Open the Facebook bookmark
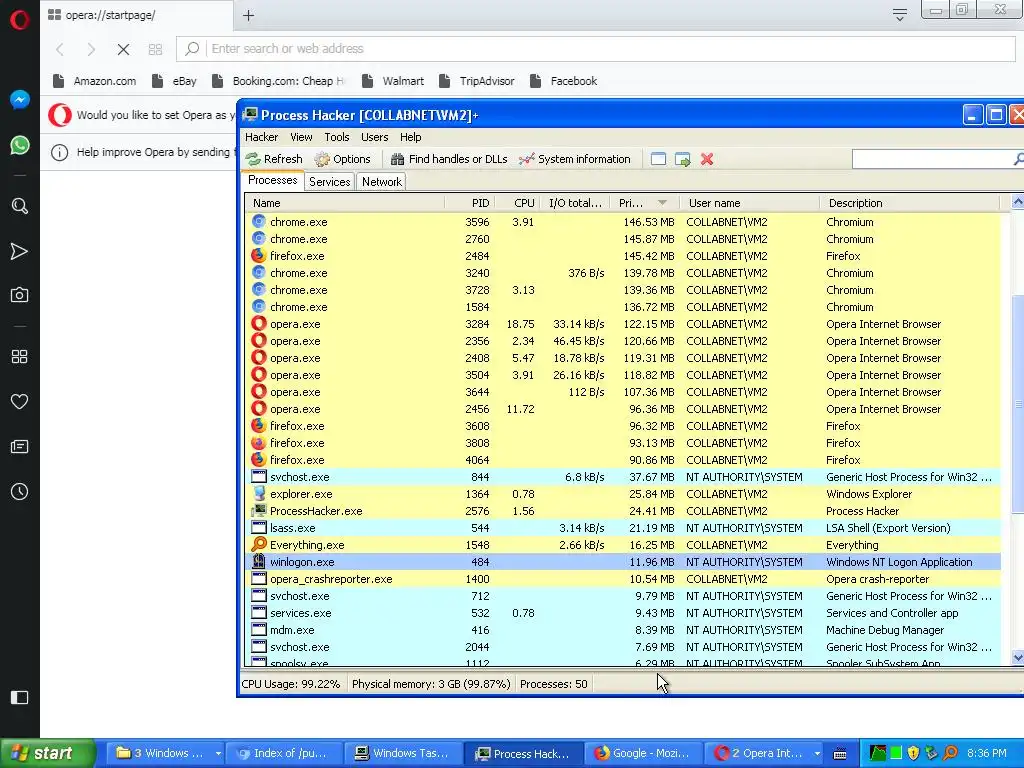The height and width of the screenshot is (768, 1024). tap(564, 81)
